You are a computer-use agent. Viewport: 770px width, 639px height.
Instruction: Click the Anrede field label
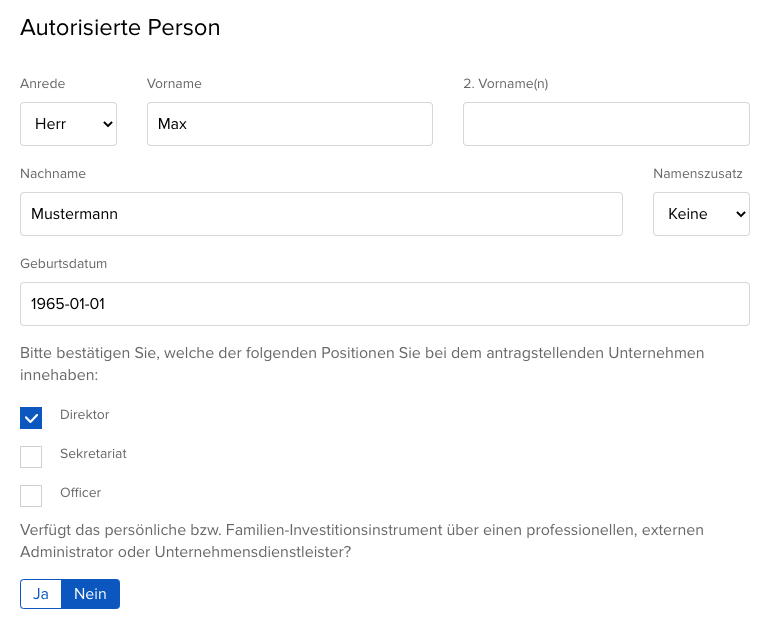tap(42, 84)
